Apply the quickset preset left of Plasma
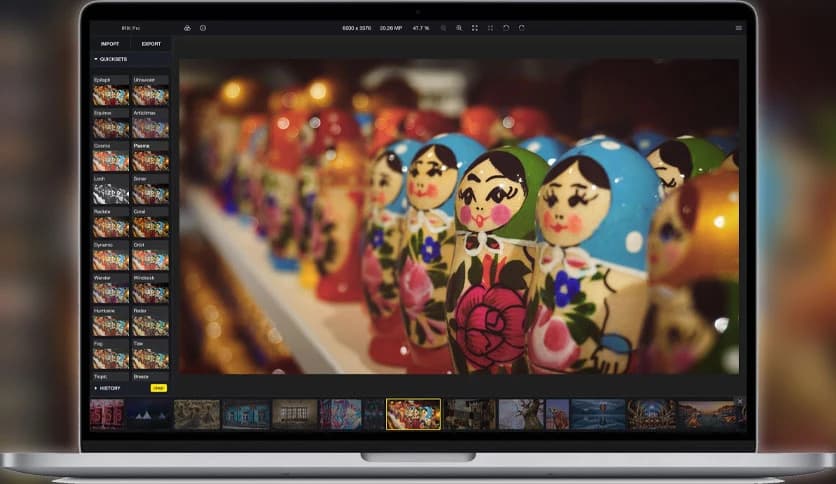The image size is (836, 484). (111, 157)
